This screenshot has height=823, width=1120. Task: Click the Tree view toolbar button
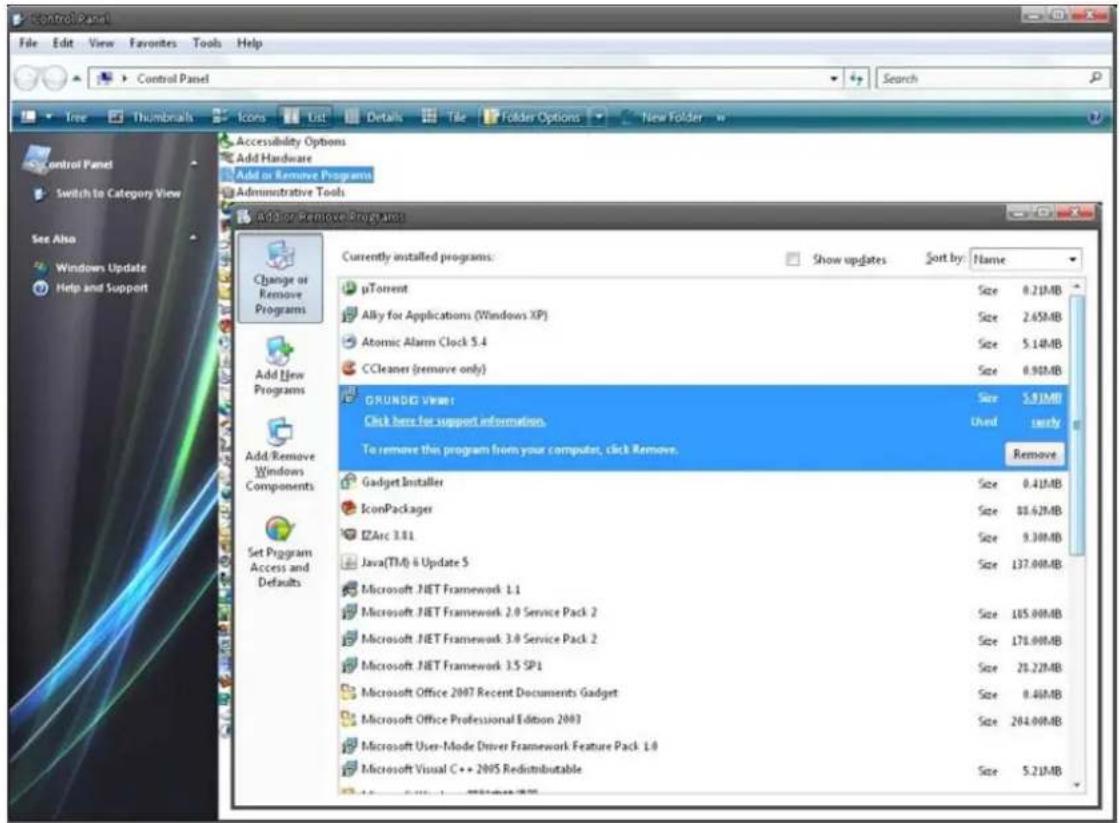[x=76, y=117]
